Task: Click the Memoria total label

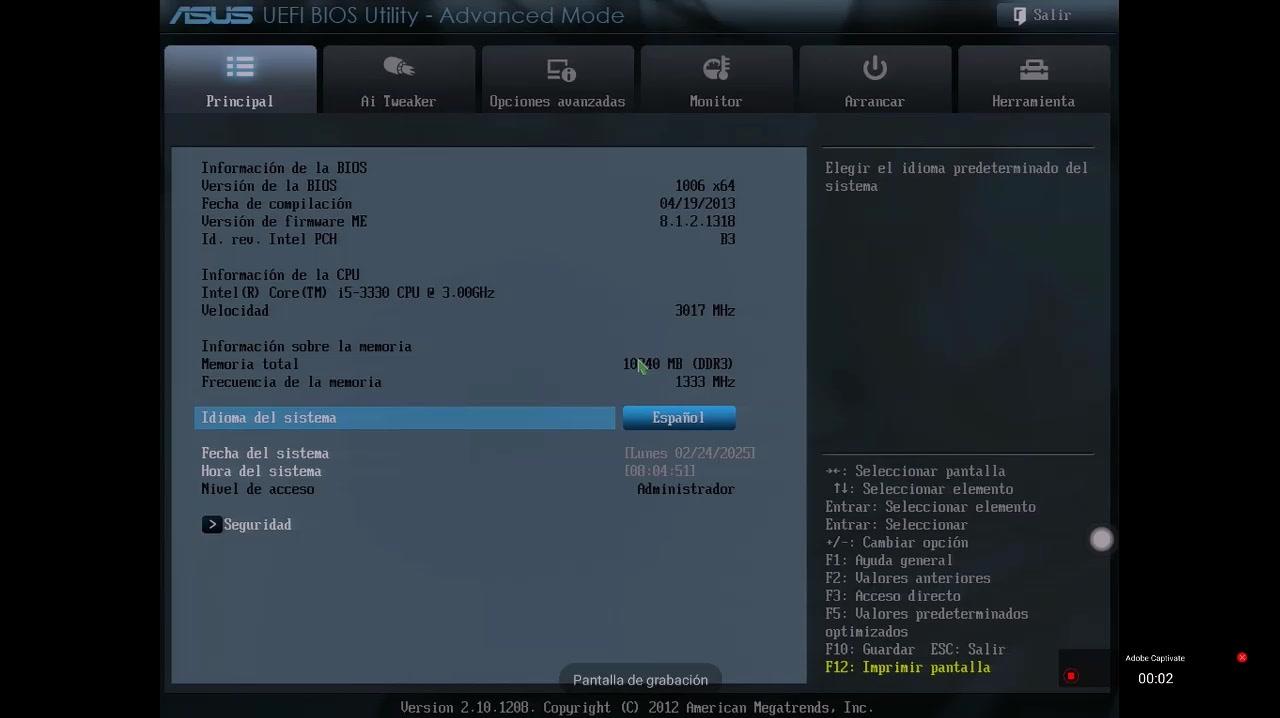Action: [x=250, y=365]
